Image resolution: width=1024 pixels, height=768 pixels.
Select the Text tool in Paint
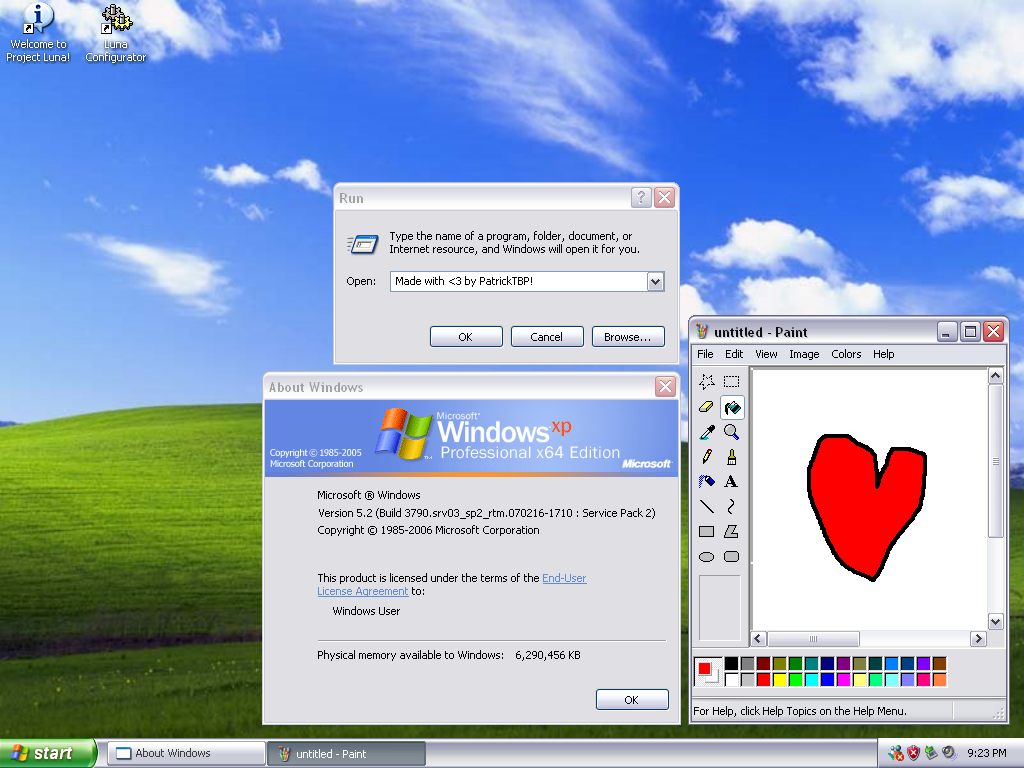click(x=731, y=481)
